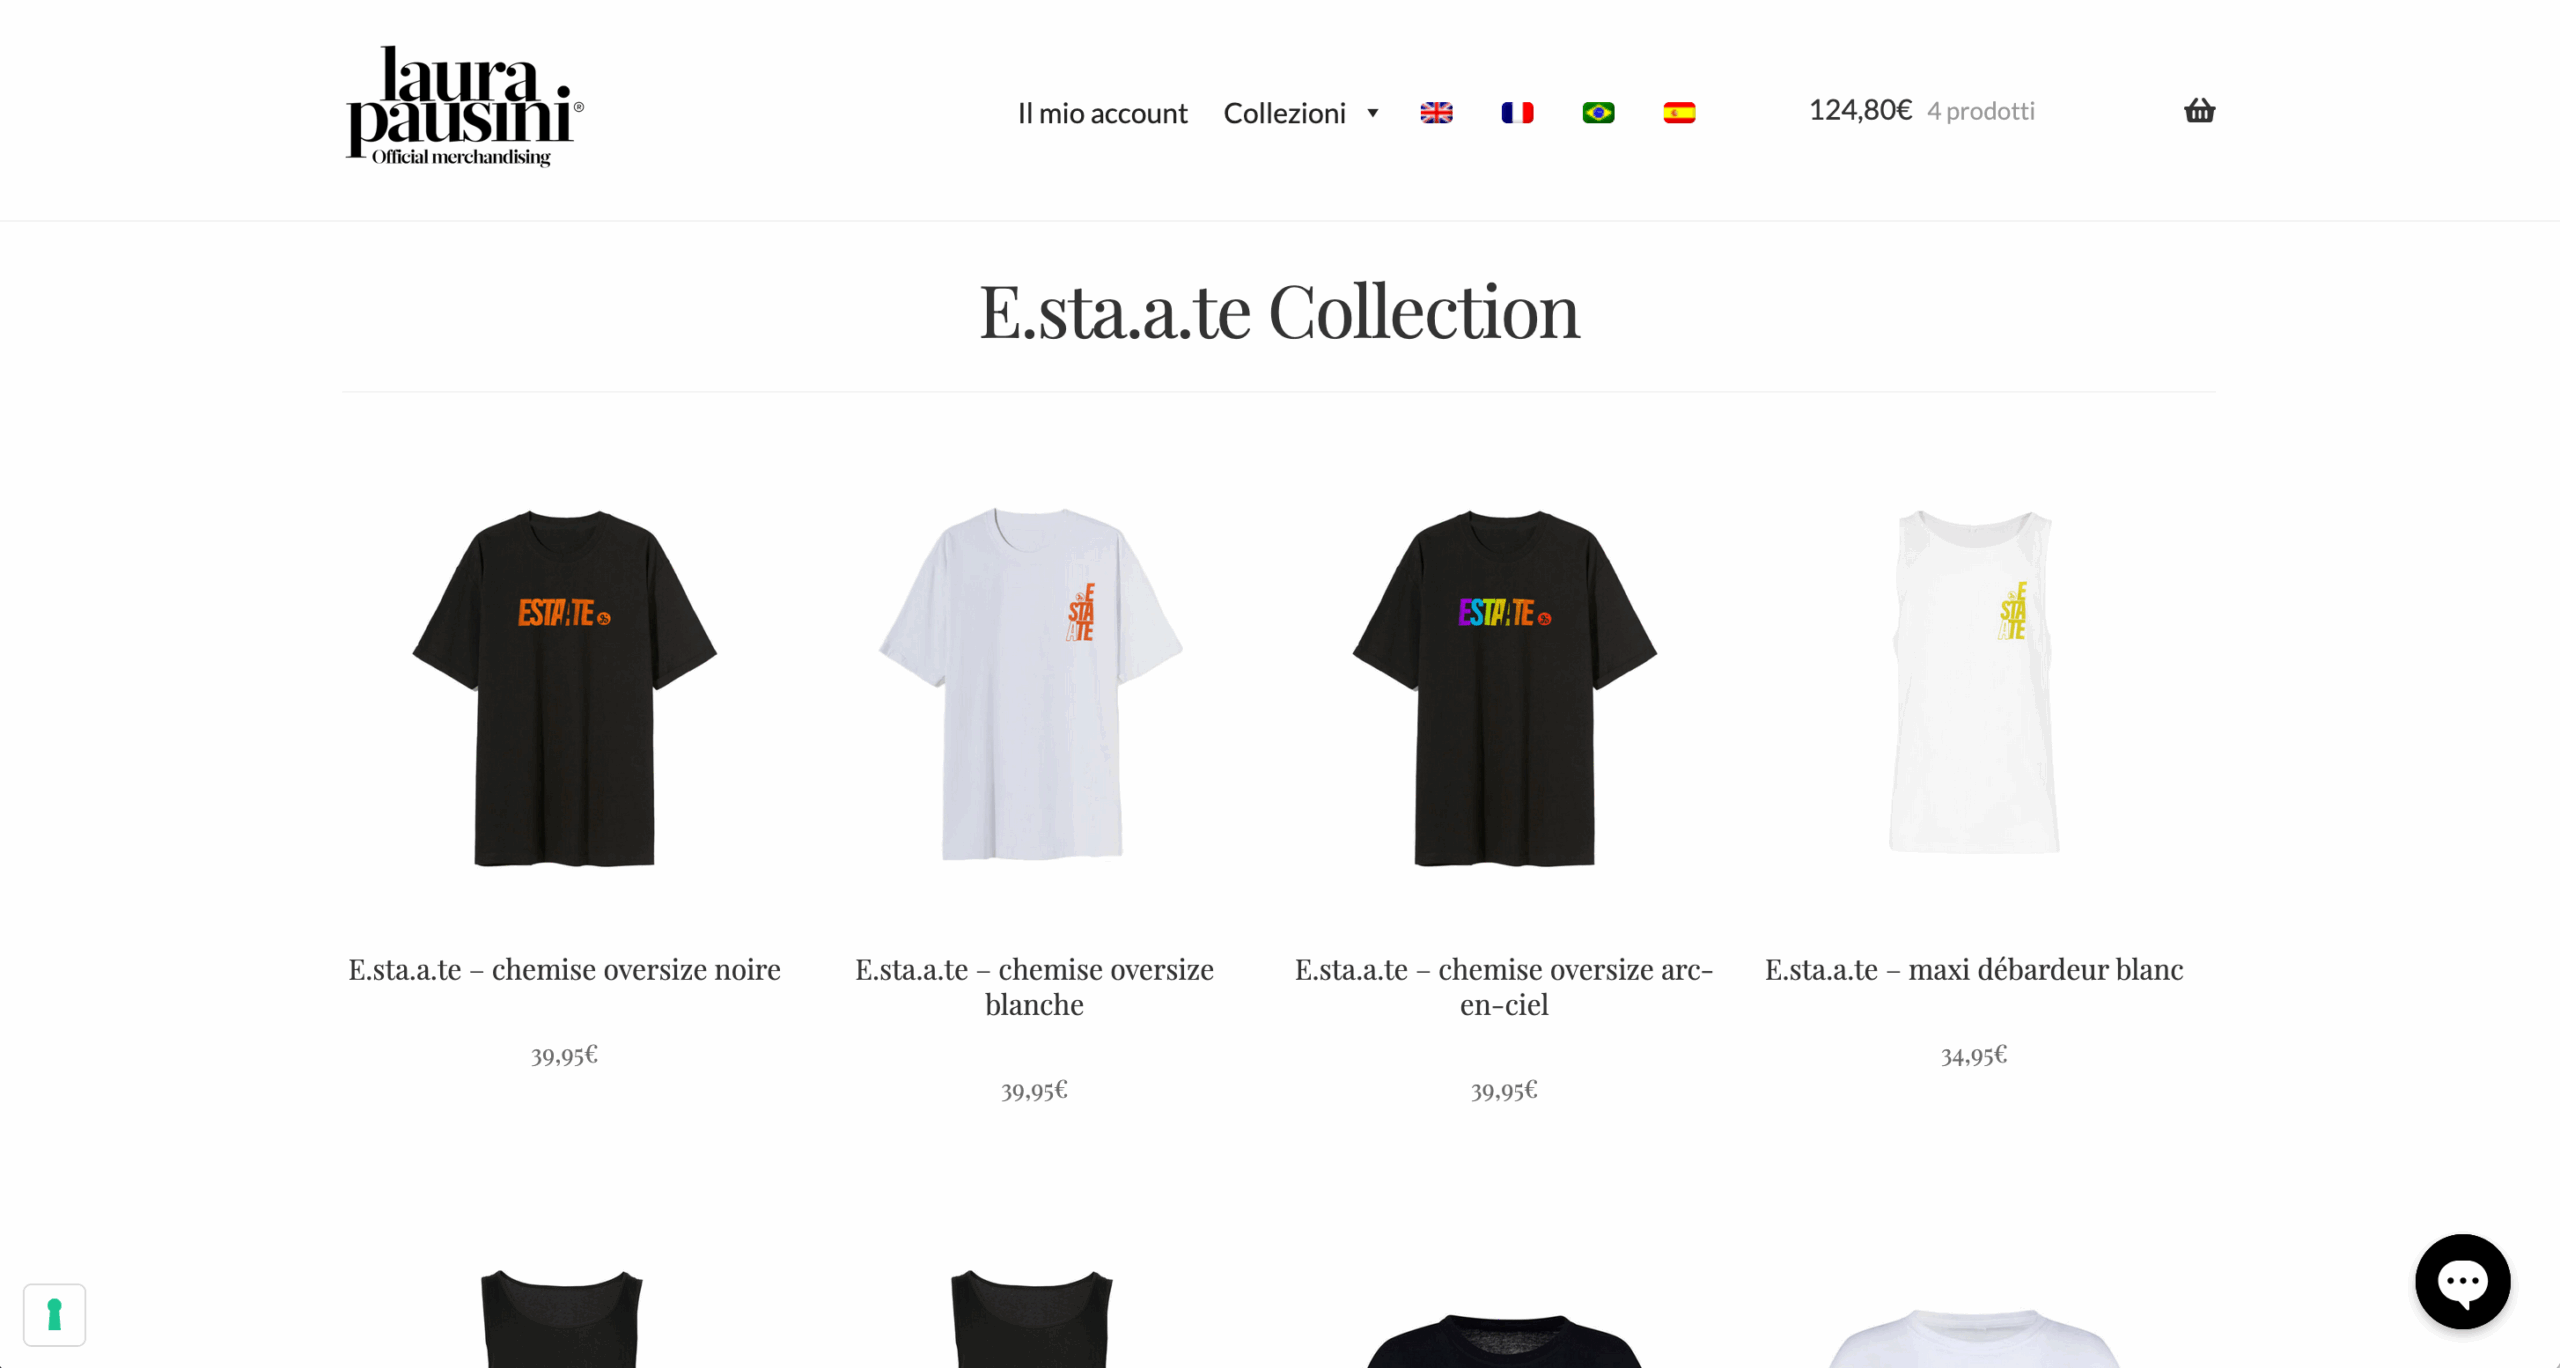View cart total 124,80€

(1860, 110)
